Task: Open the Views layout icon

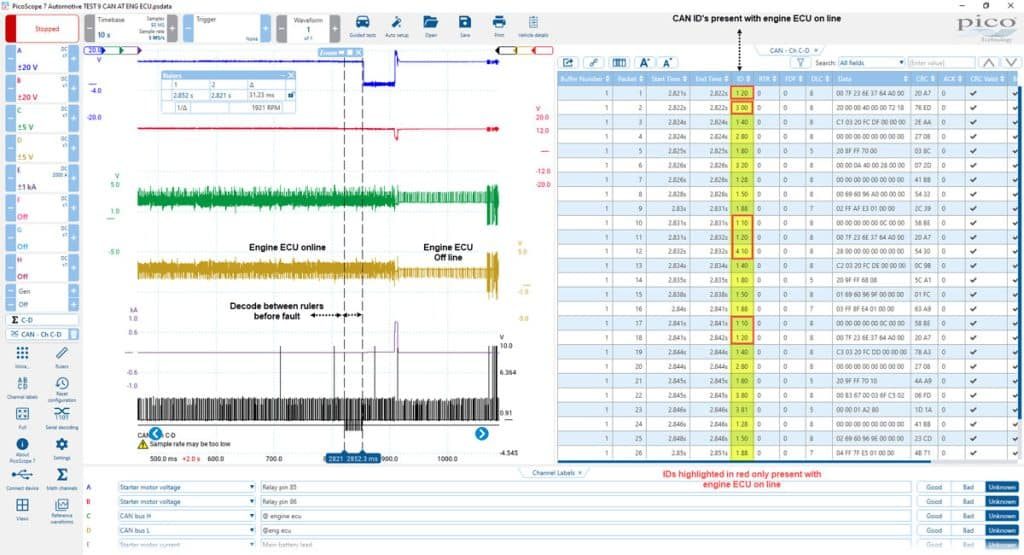Action: tap(22, 509)
